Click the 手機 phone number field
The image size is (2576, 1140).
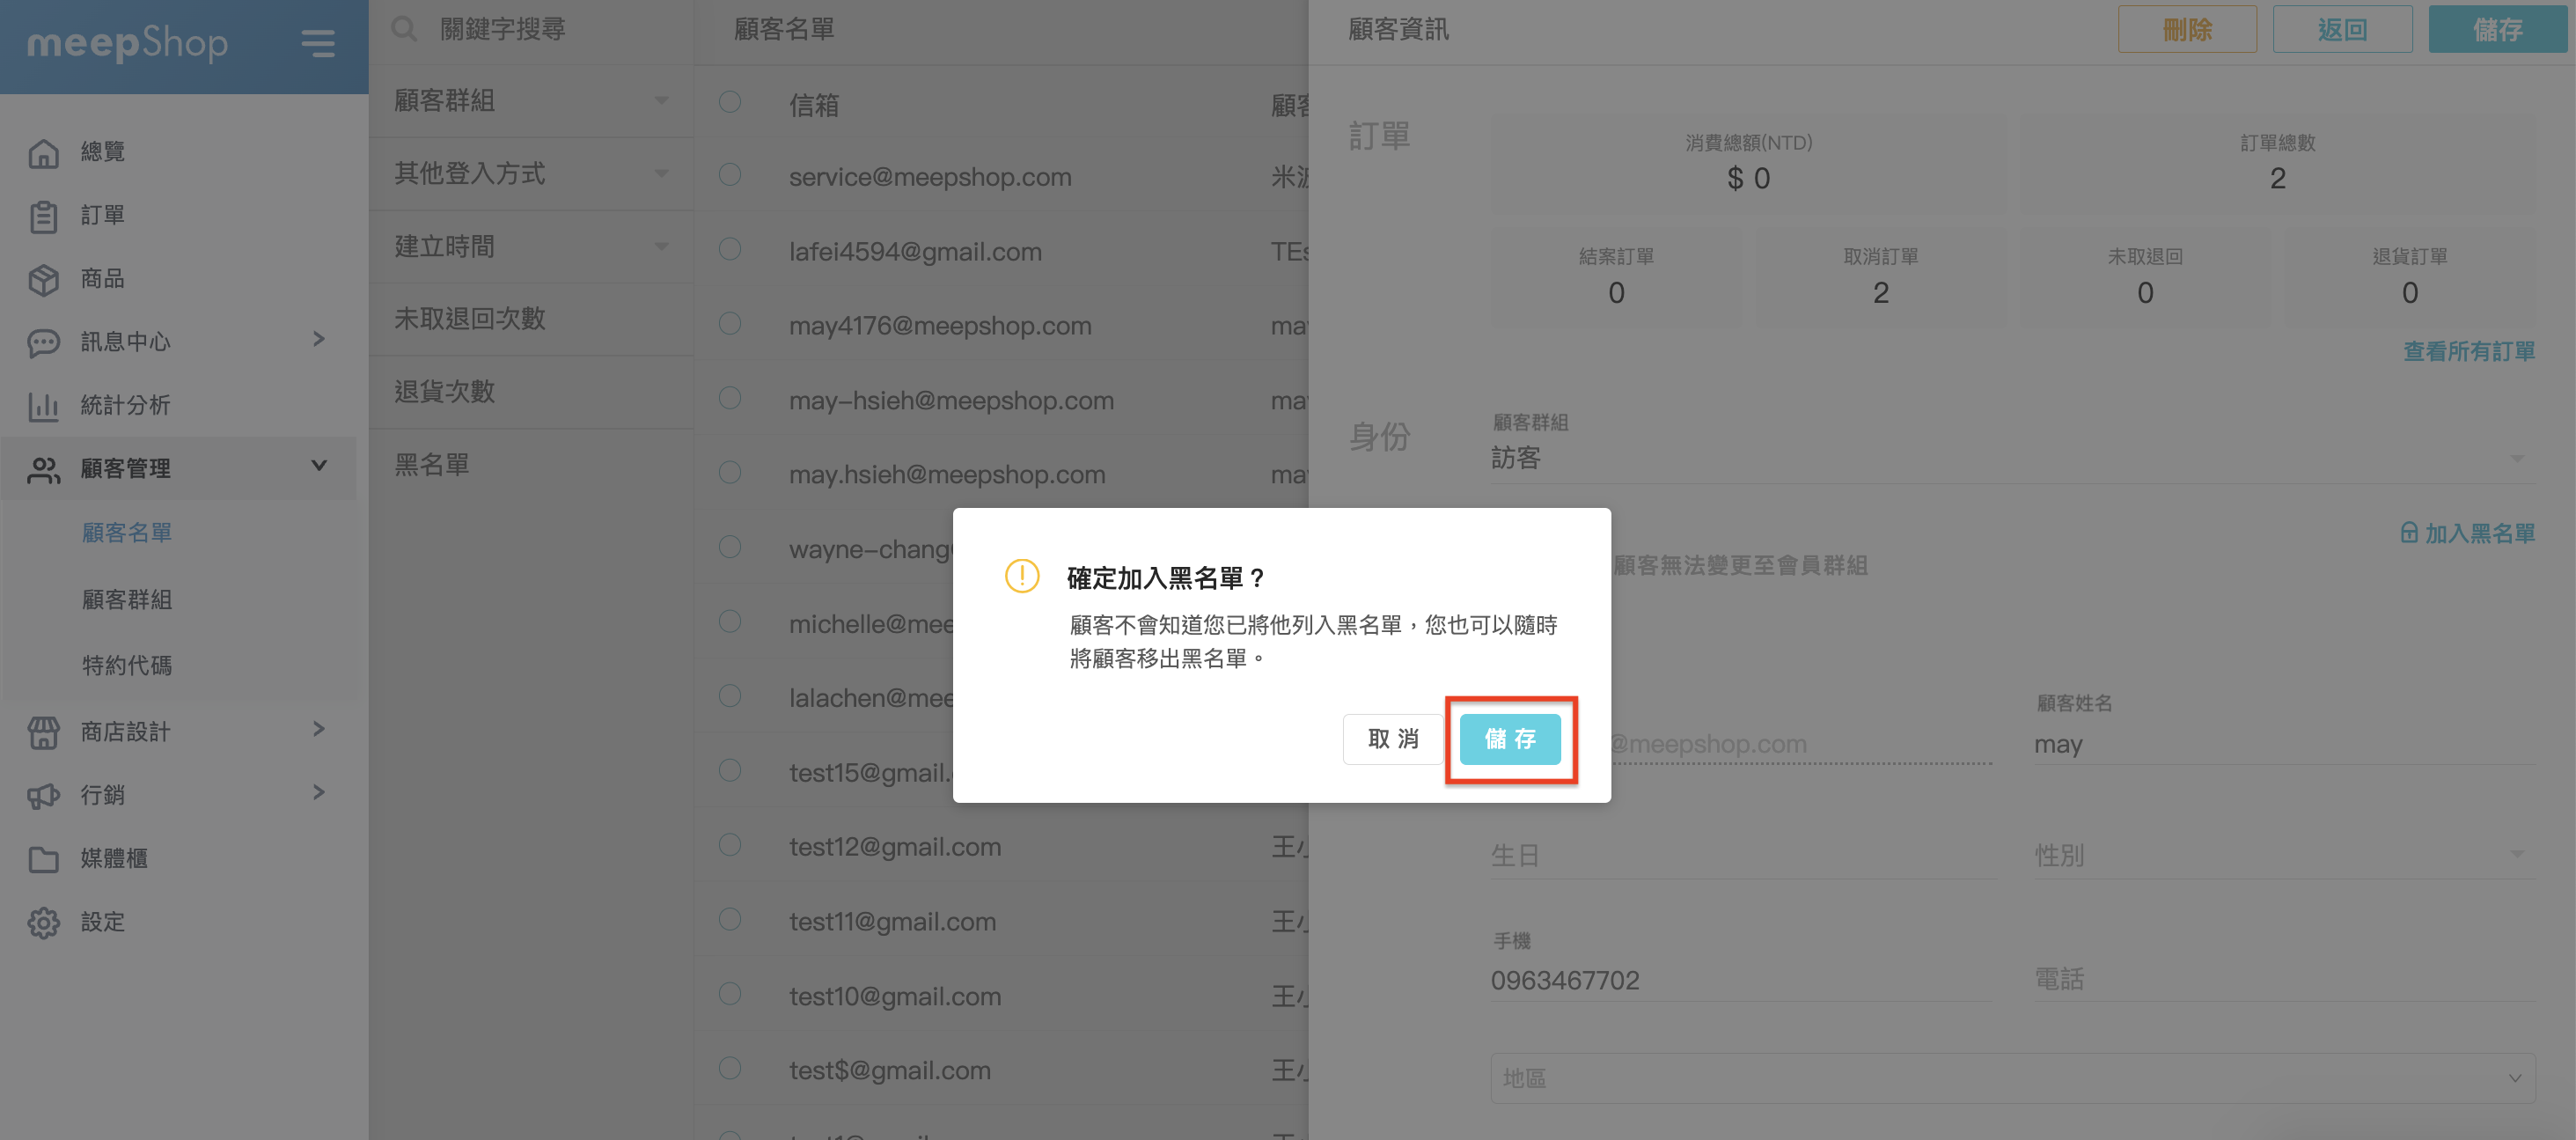tap(1740, 980)
